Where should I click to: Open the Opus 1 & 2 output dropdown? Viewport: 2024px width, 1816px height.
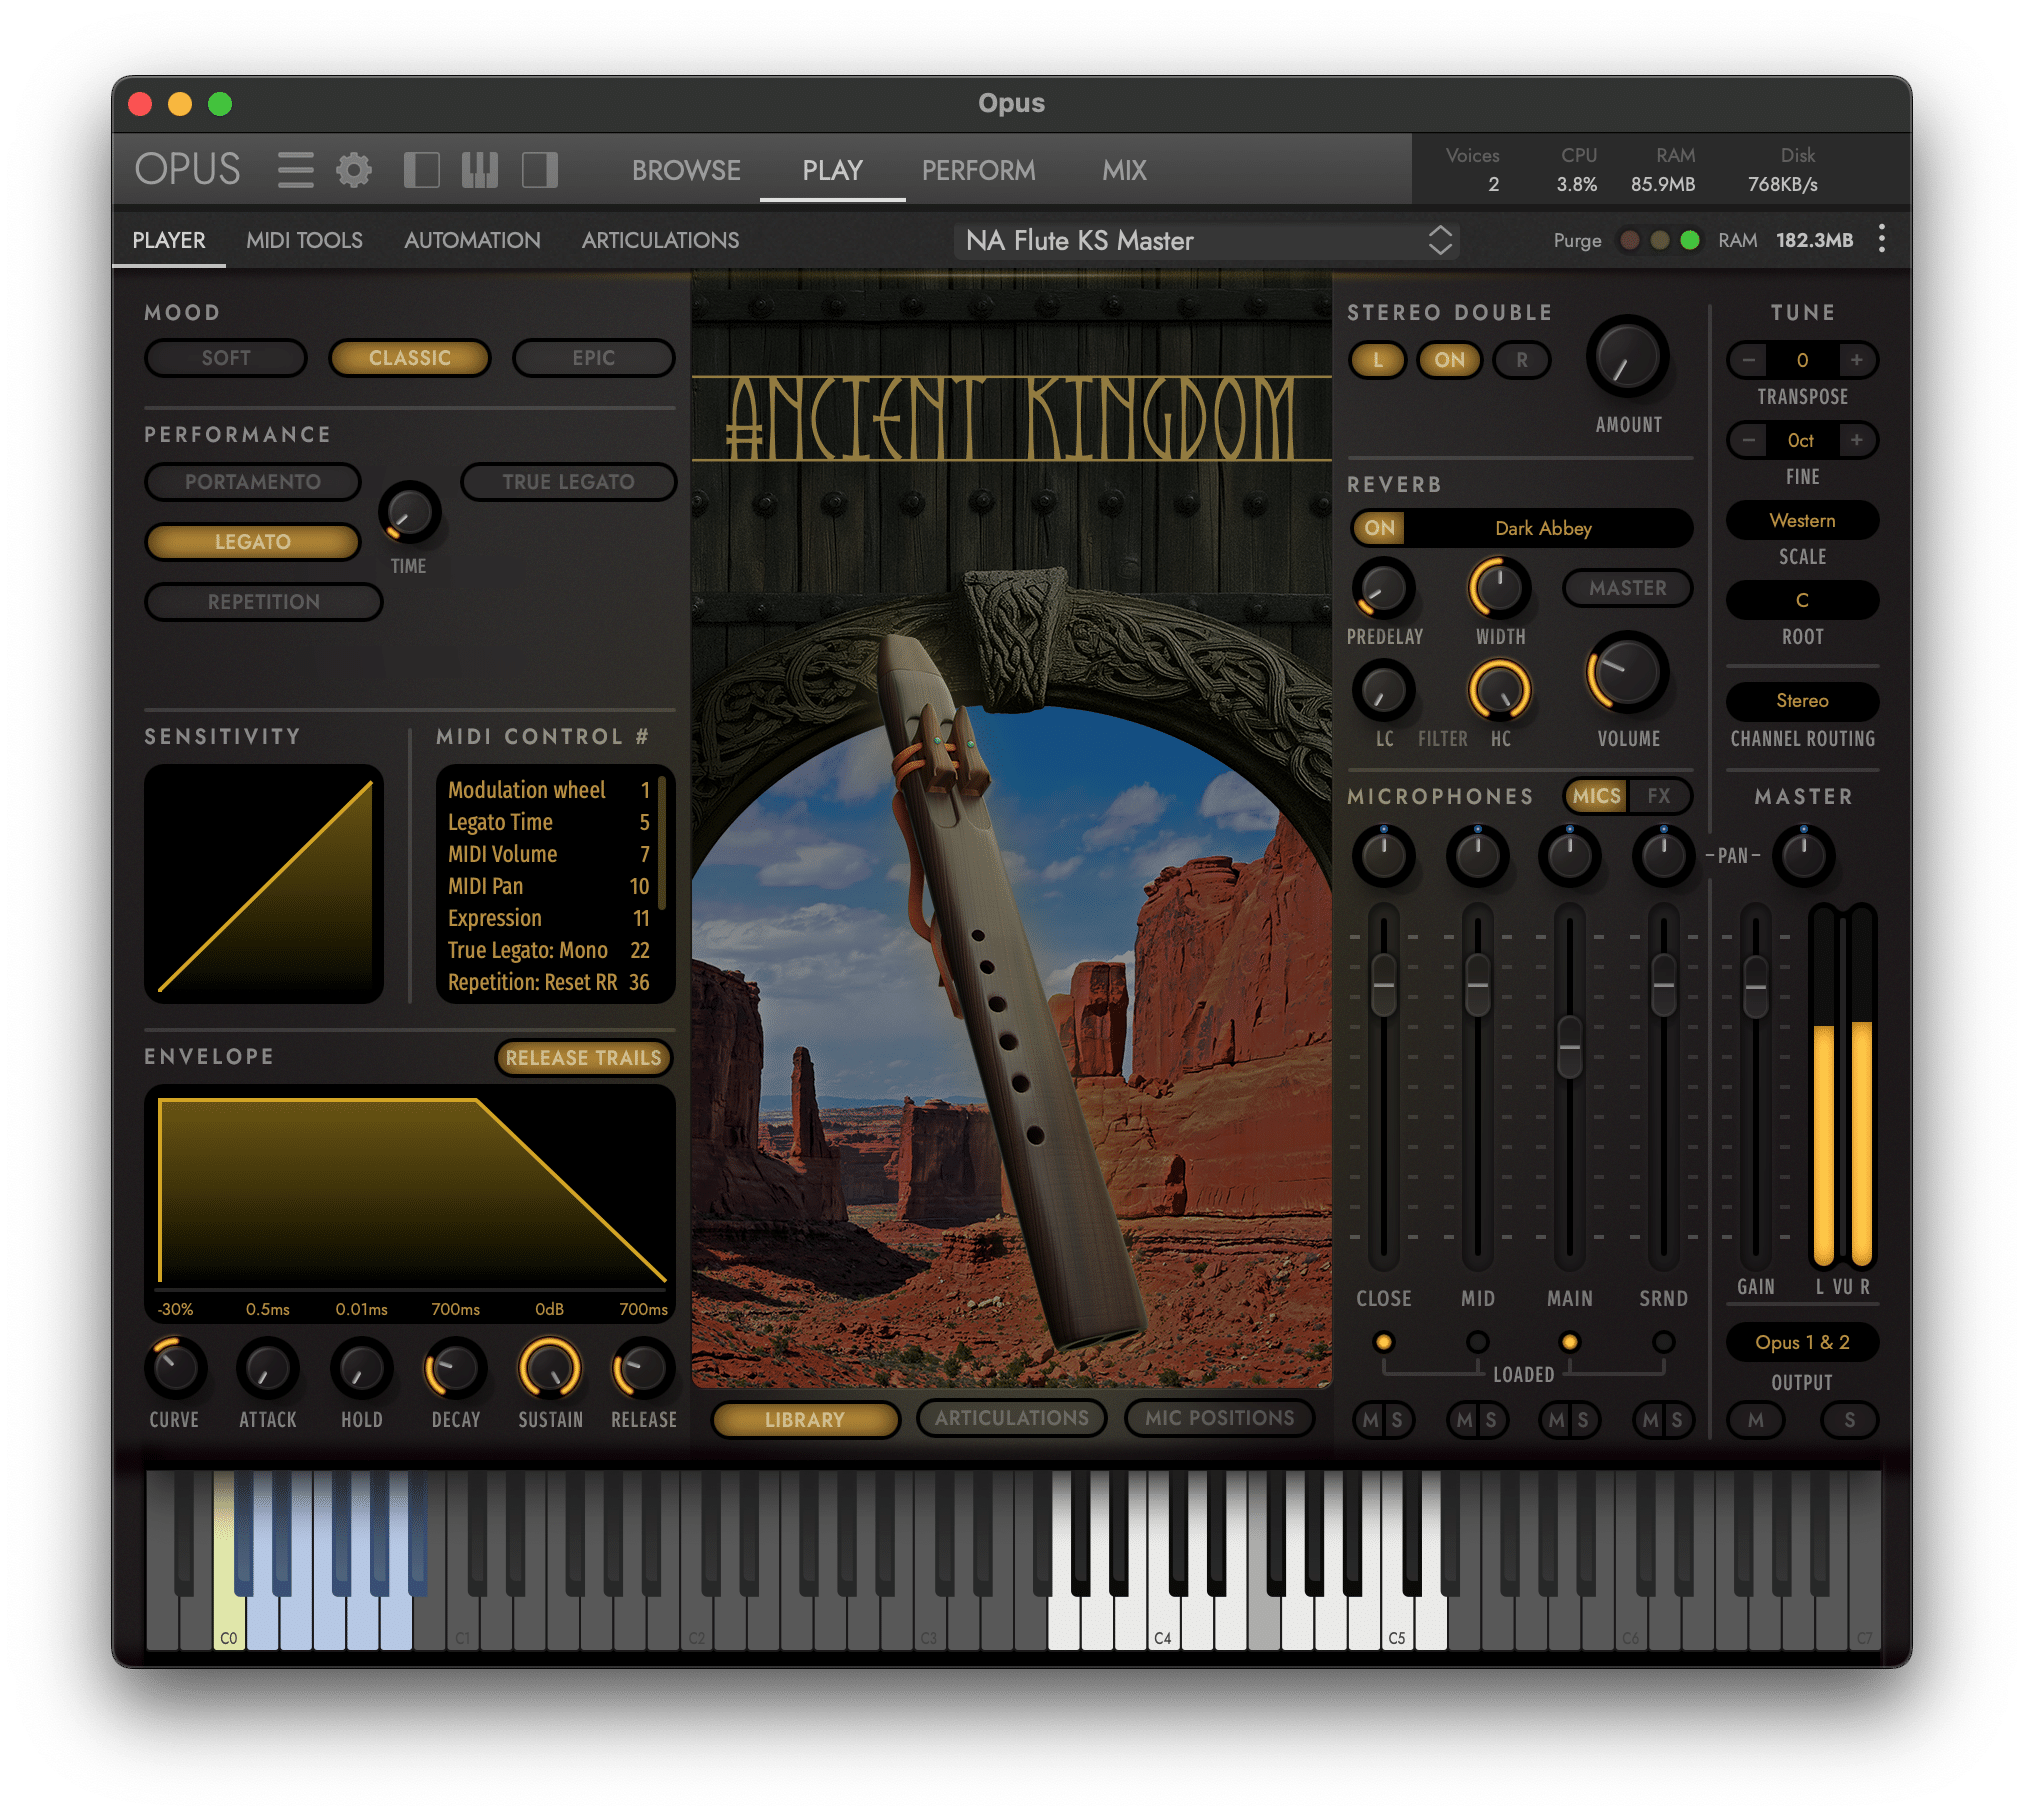pyautogui.click(x=1802, y=1343)
